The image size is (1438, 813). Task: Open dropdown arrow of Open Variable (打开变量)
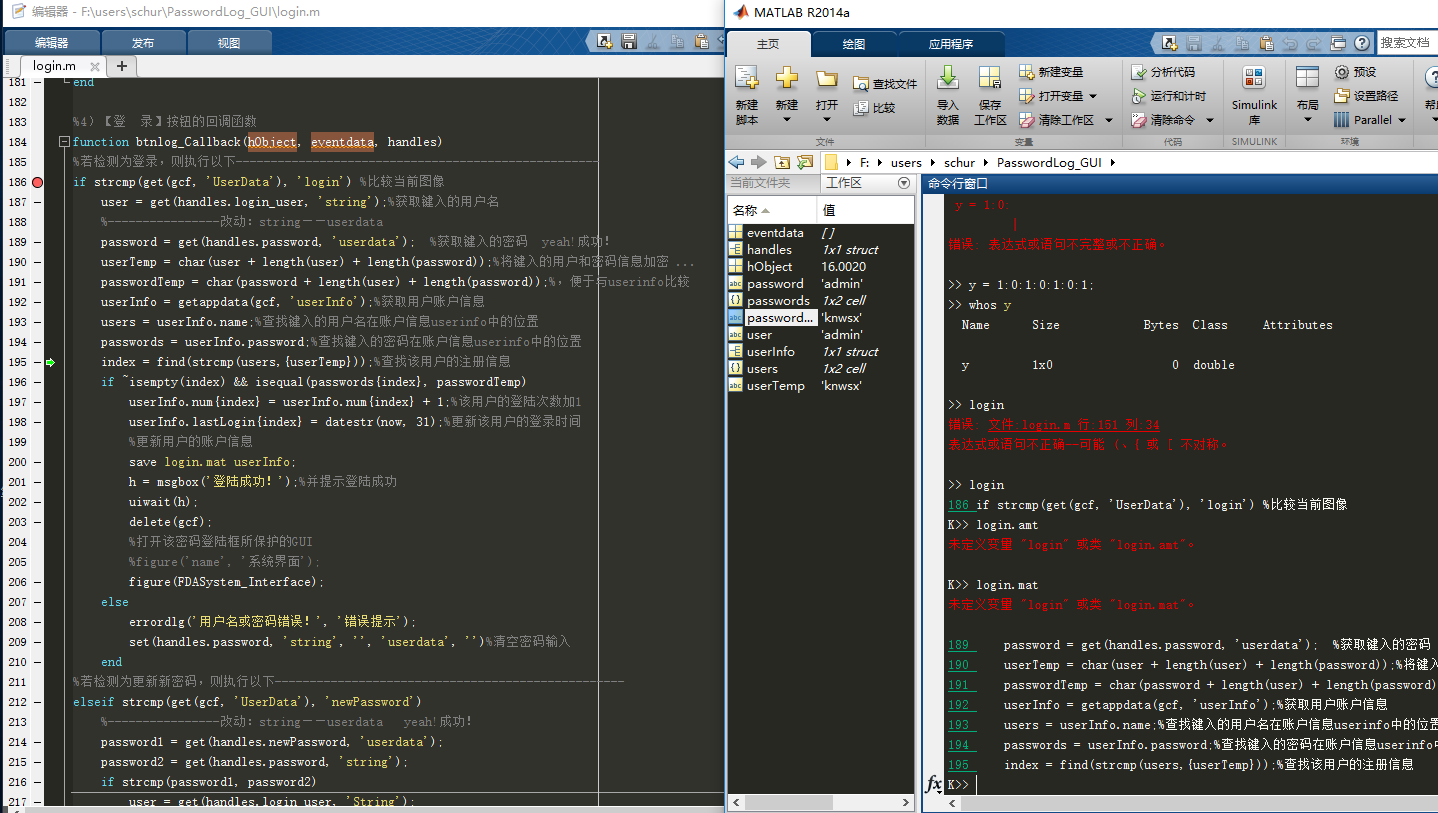(1093, 96)
